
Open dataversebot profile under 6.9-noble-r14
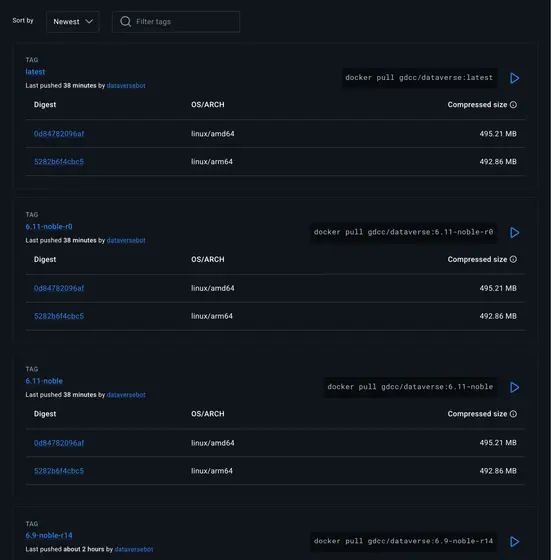(134, 549)
